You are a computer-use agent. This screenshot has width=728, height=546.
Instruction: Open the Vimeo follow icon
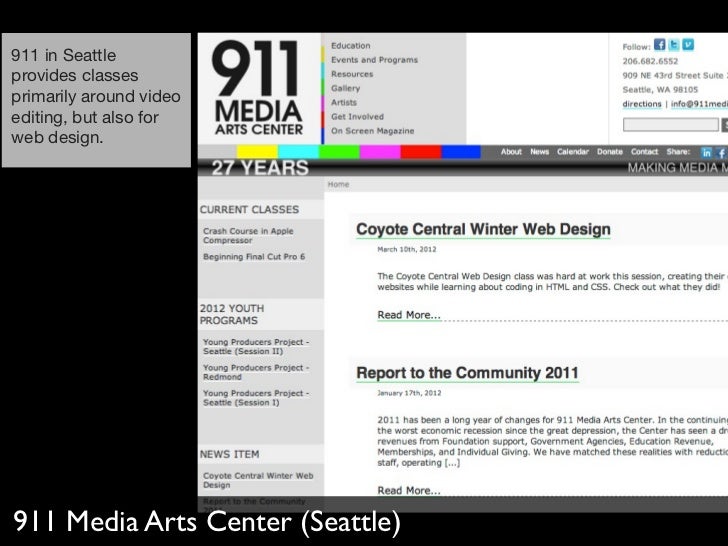tap(688, 45)
